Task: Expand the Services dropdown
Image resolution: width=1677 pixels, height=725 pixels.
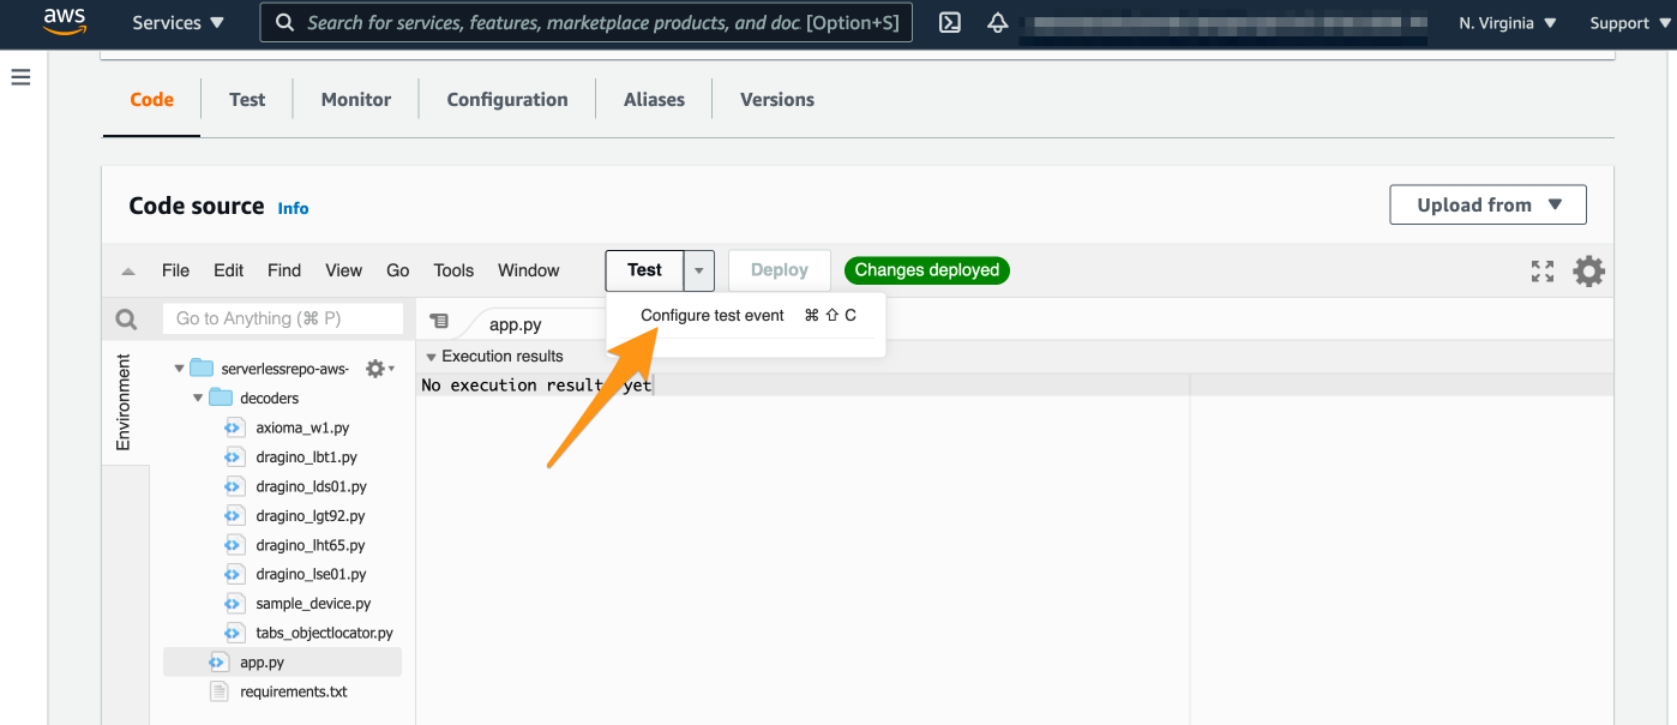Action: click(x=178, y=22)
